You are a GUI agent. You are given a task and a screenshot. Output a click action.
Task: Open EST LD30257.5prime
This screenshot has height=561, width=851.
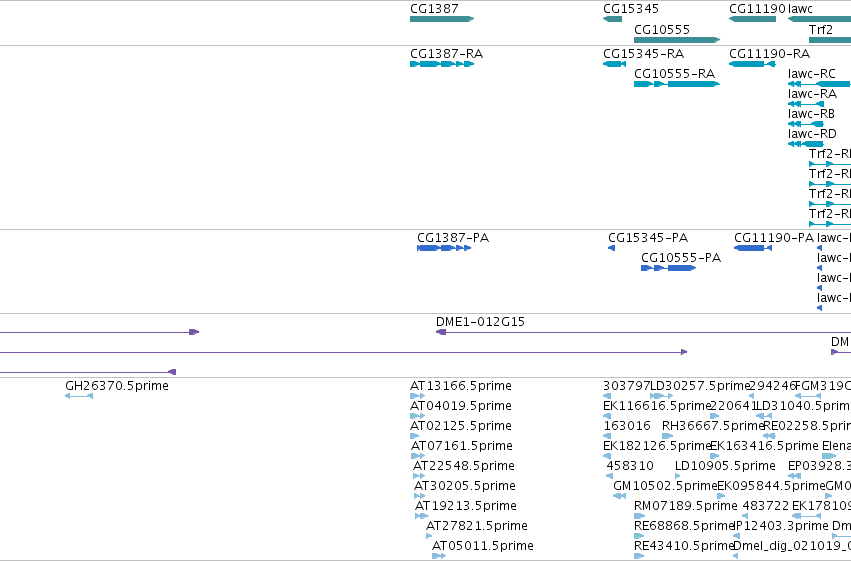[700, 386]
